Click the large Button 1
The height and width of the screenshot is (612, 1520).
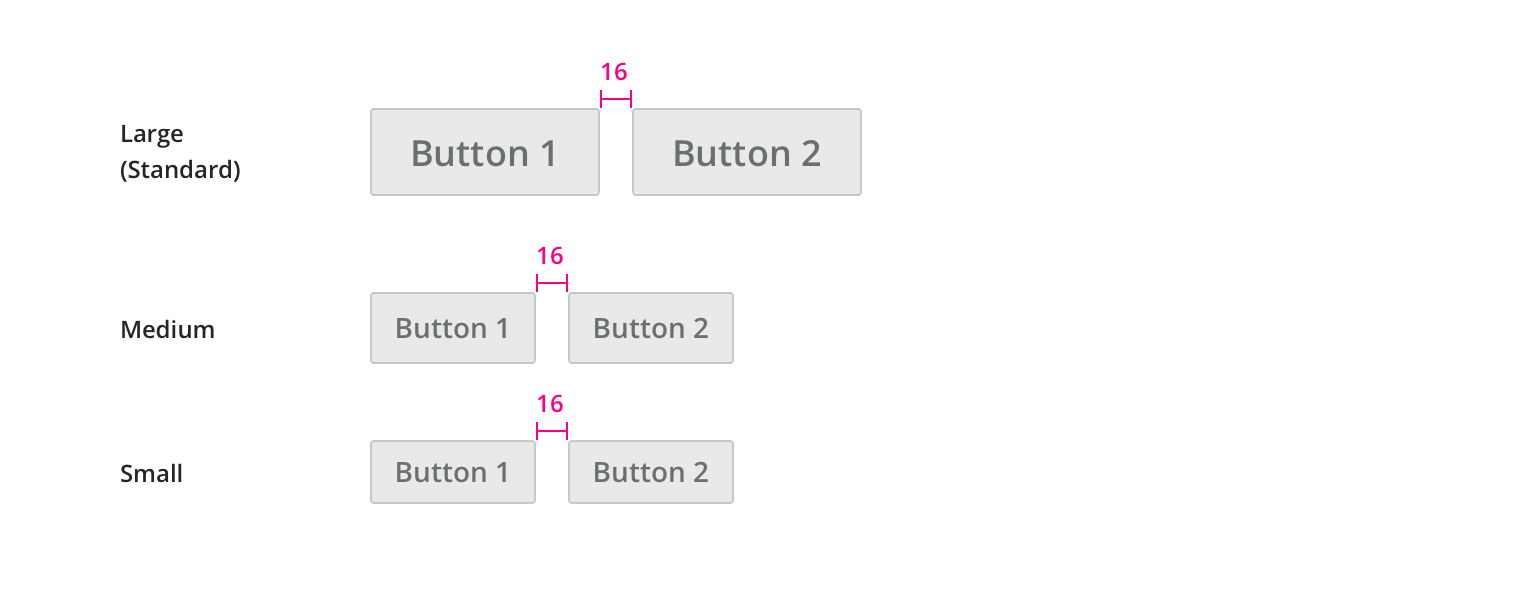pos(485,152)
